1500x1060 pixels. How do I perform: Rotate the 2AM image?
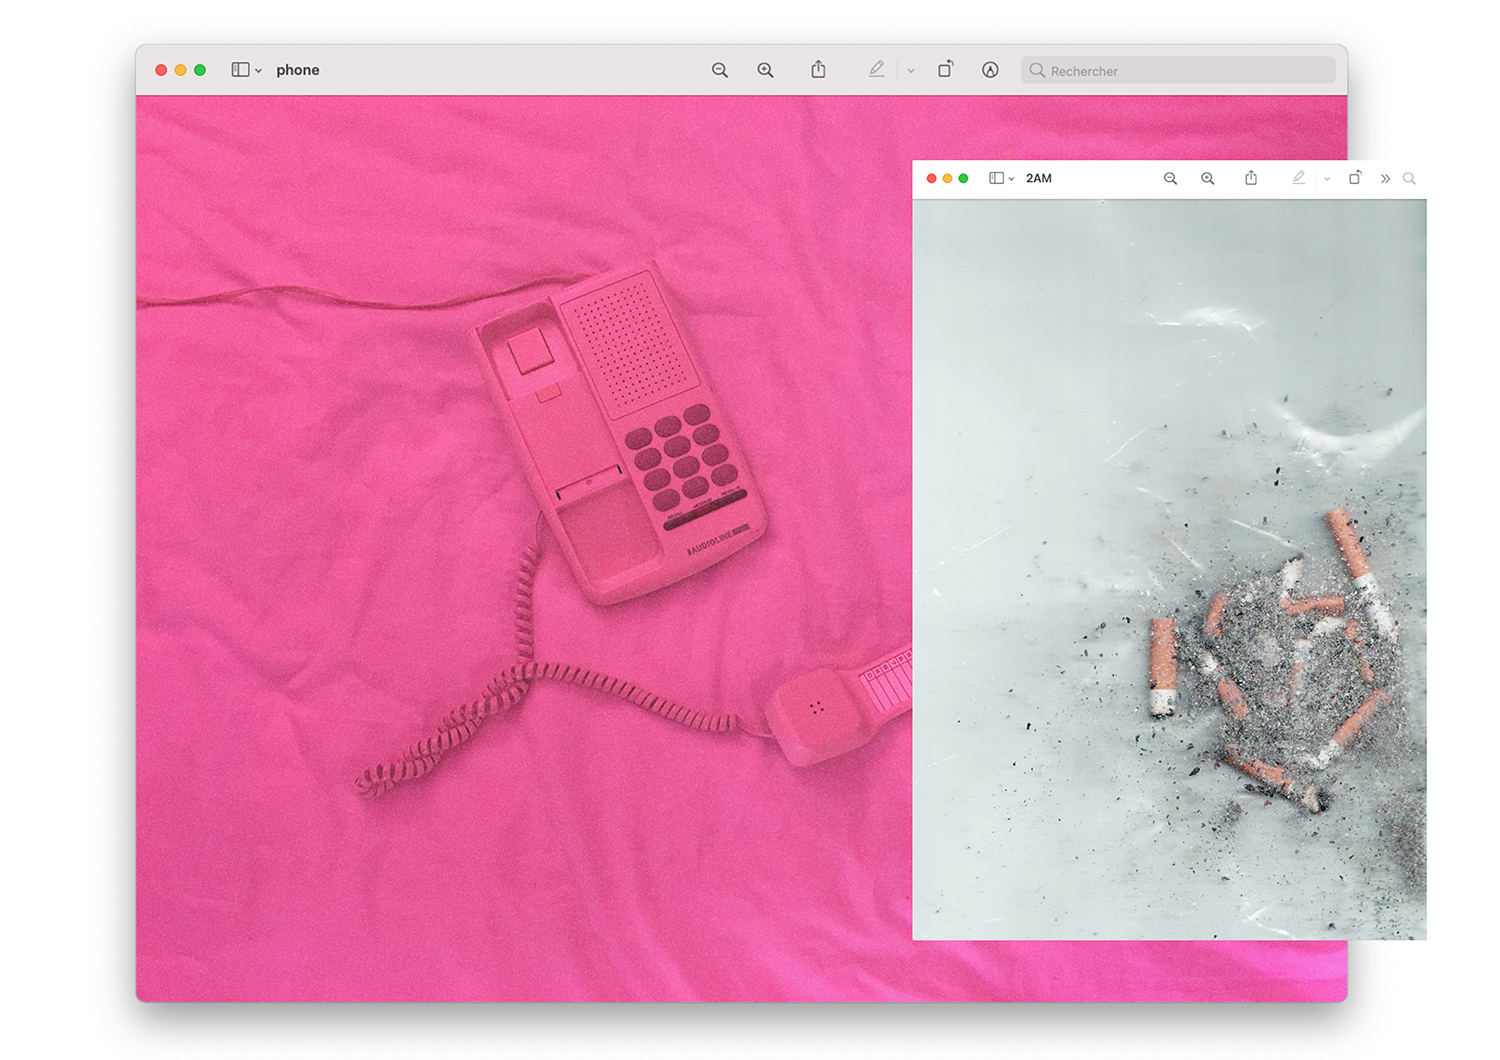1355,178
